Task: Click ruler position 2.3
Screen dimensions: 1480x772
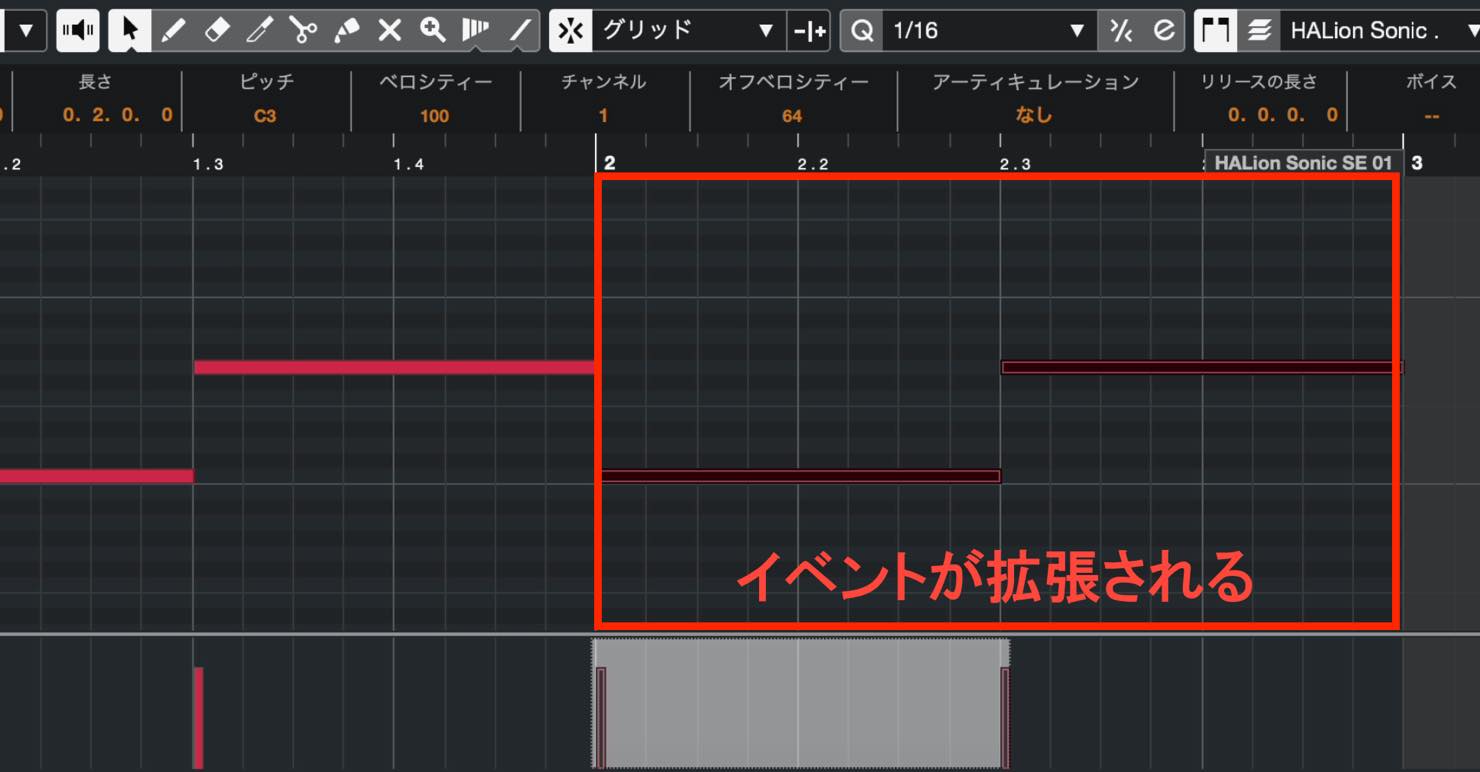Action: [1015, 164]
